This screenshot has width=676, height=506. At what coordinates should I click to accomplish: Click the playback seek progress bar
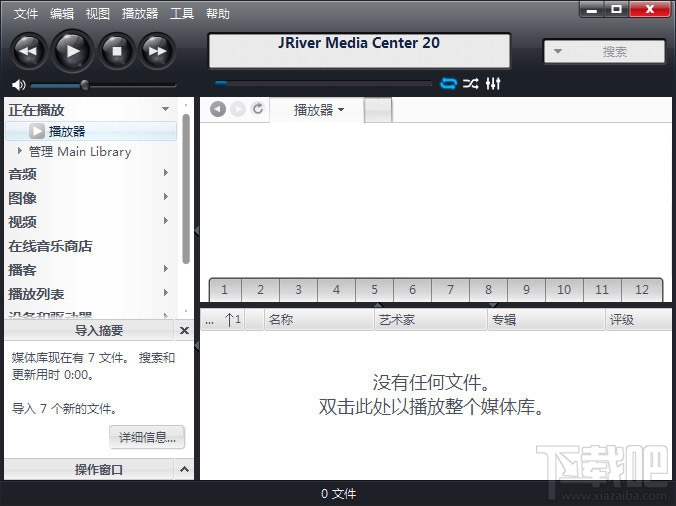click(323, 83)
